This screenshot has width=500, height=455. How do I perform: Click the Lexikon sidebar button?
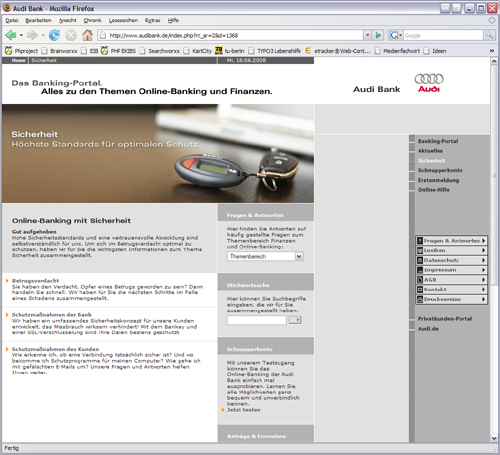(x=452, y=250)
